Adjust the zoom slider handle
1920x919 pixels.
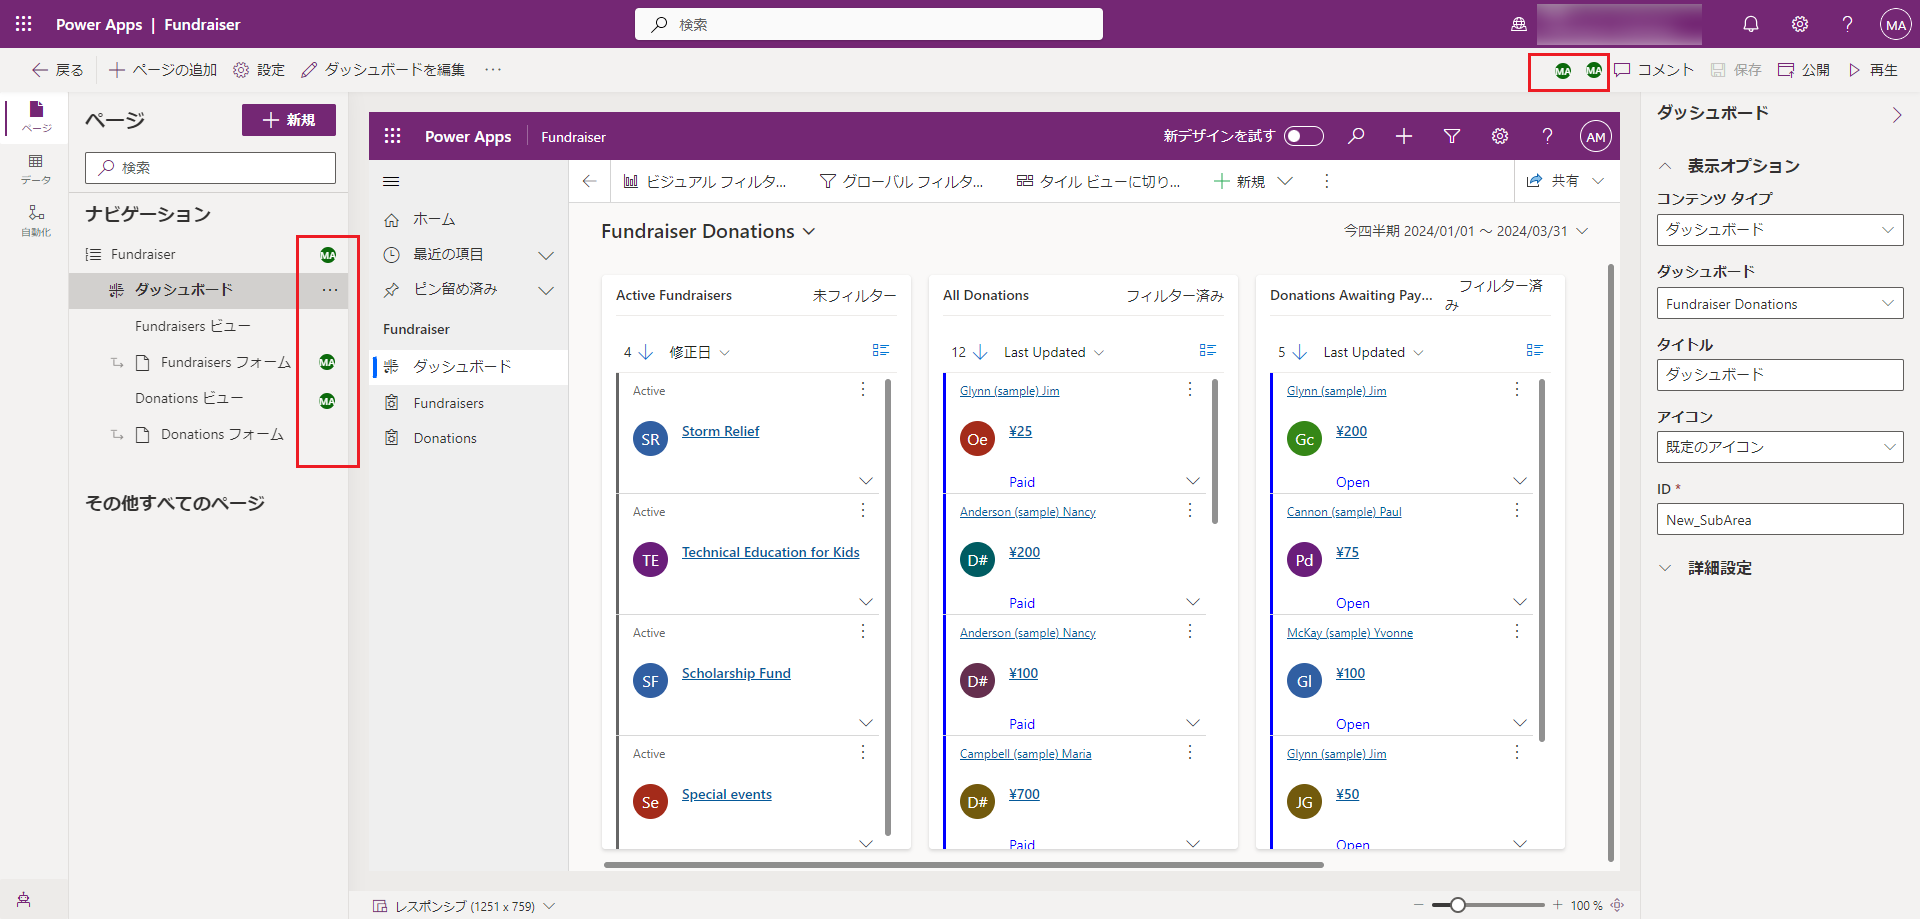[1457, 905]
